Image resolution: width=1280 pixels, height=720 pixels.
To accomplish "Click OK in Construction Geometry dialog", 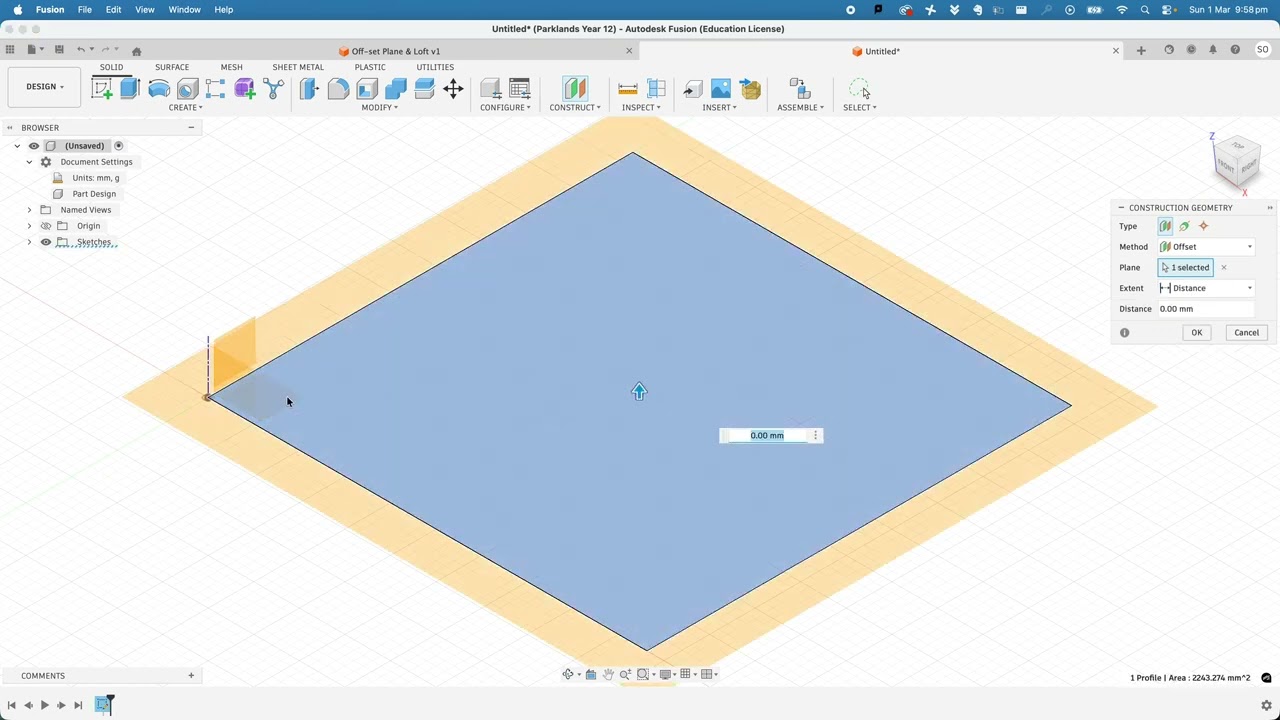I will coord(1197,332).
